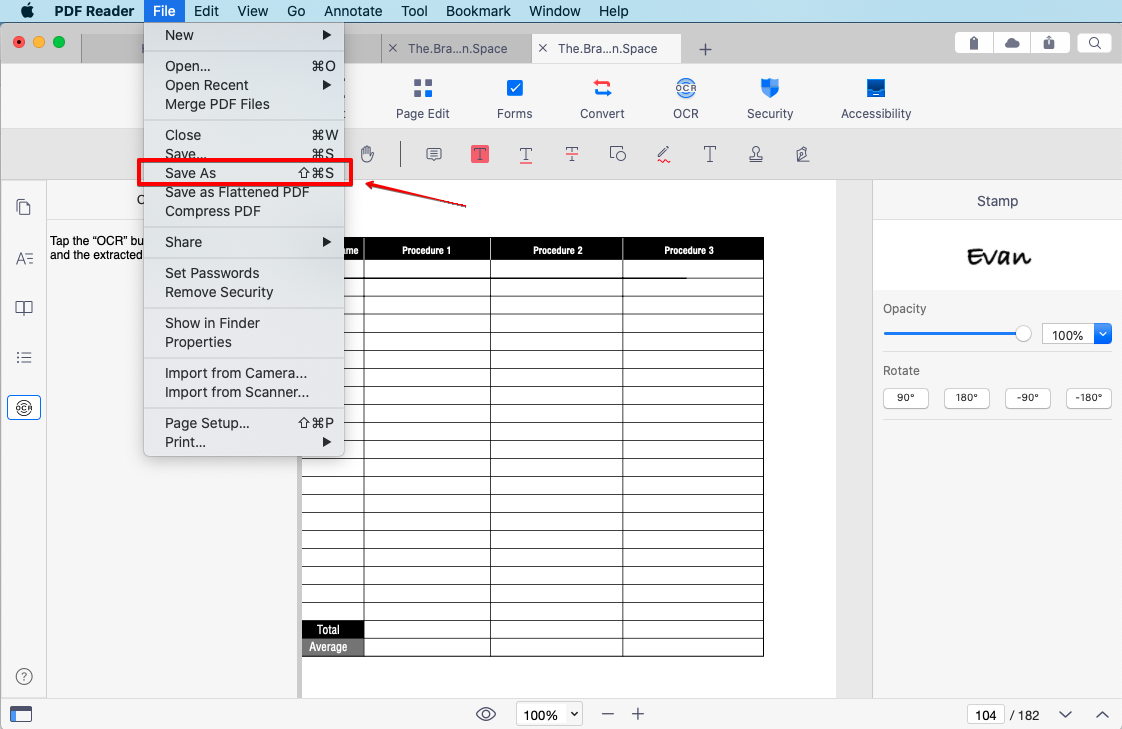
Task: Select the shapes annotation tool
Action: (x=618, y=154)
